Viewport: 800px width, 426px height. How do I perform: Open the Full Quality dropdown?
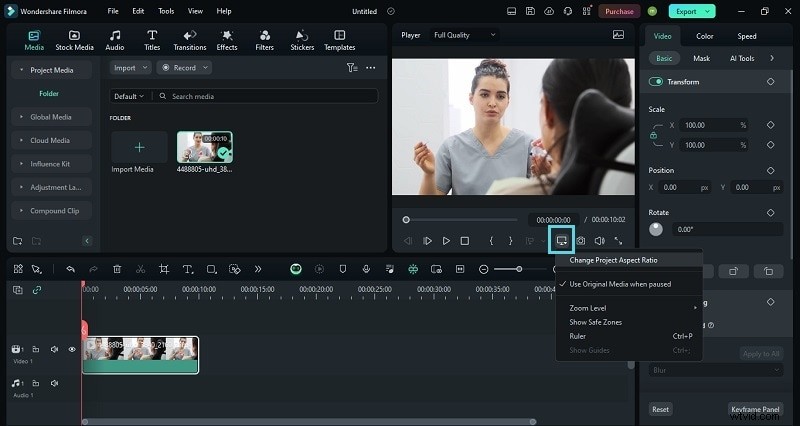click(464, 35)
